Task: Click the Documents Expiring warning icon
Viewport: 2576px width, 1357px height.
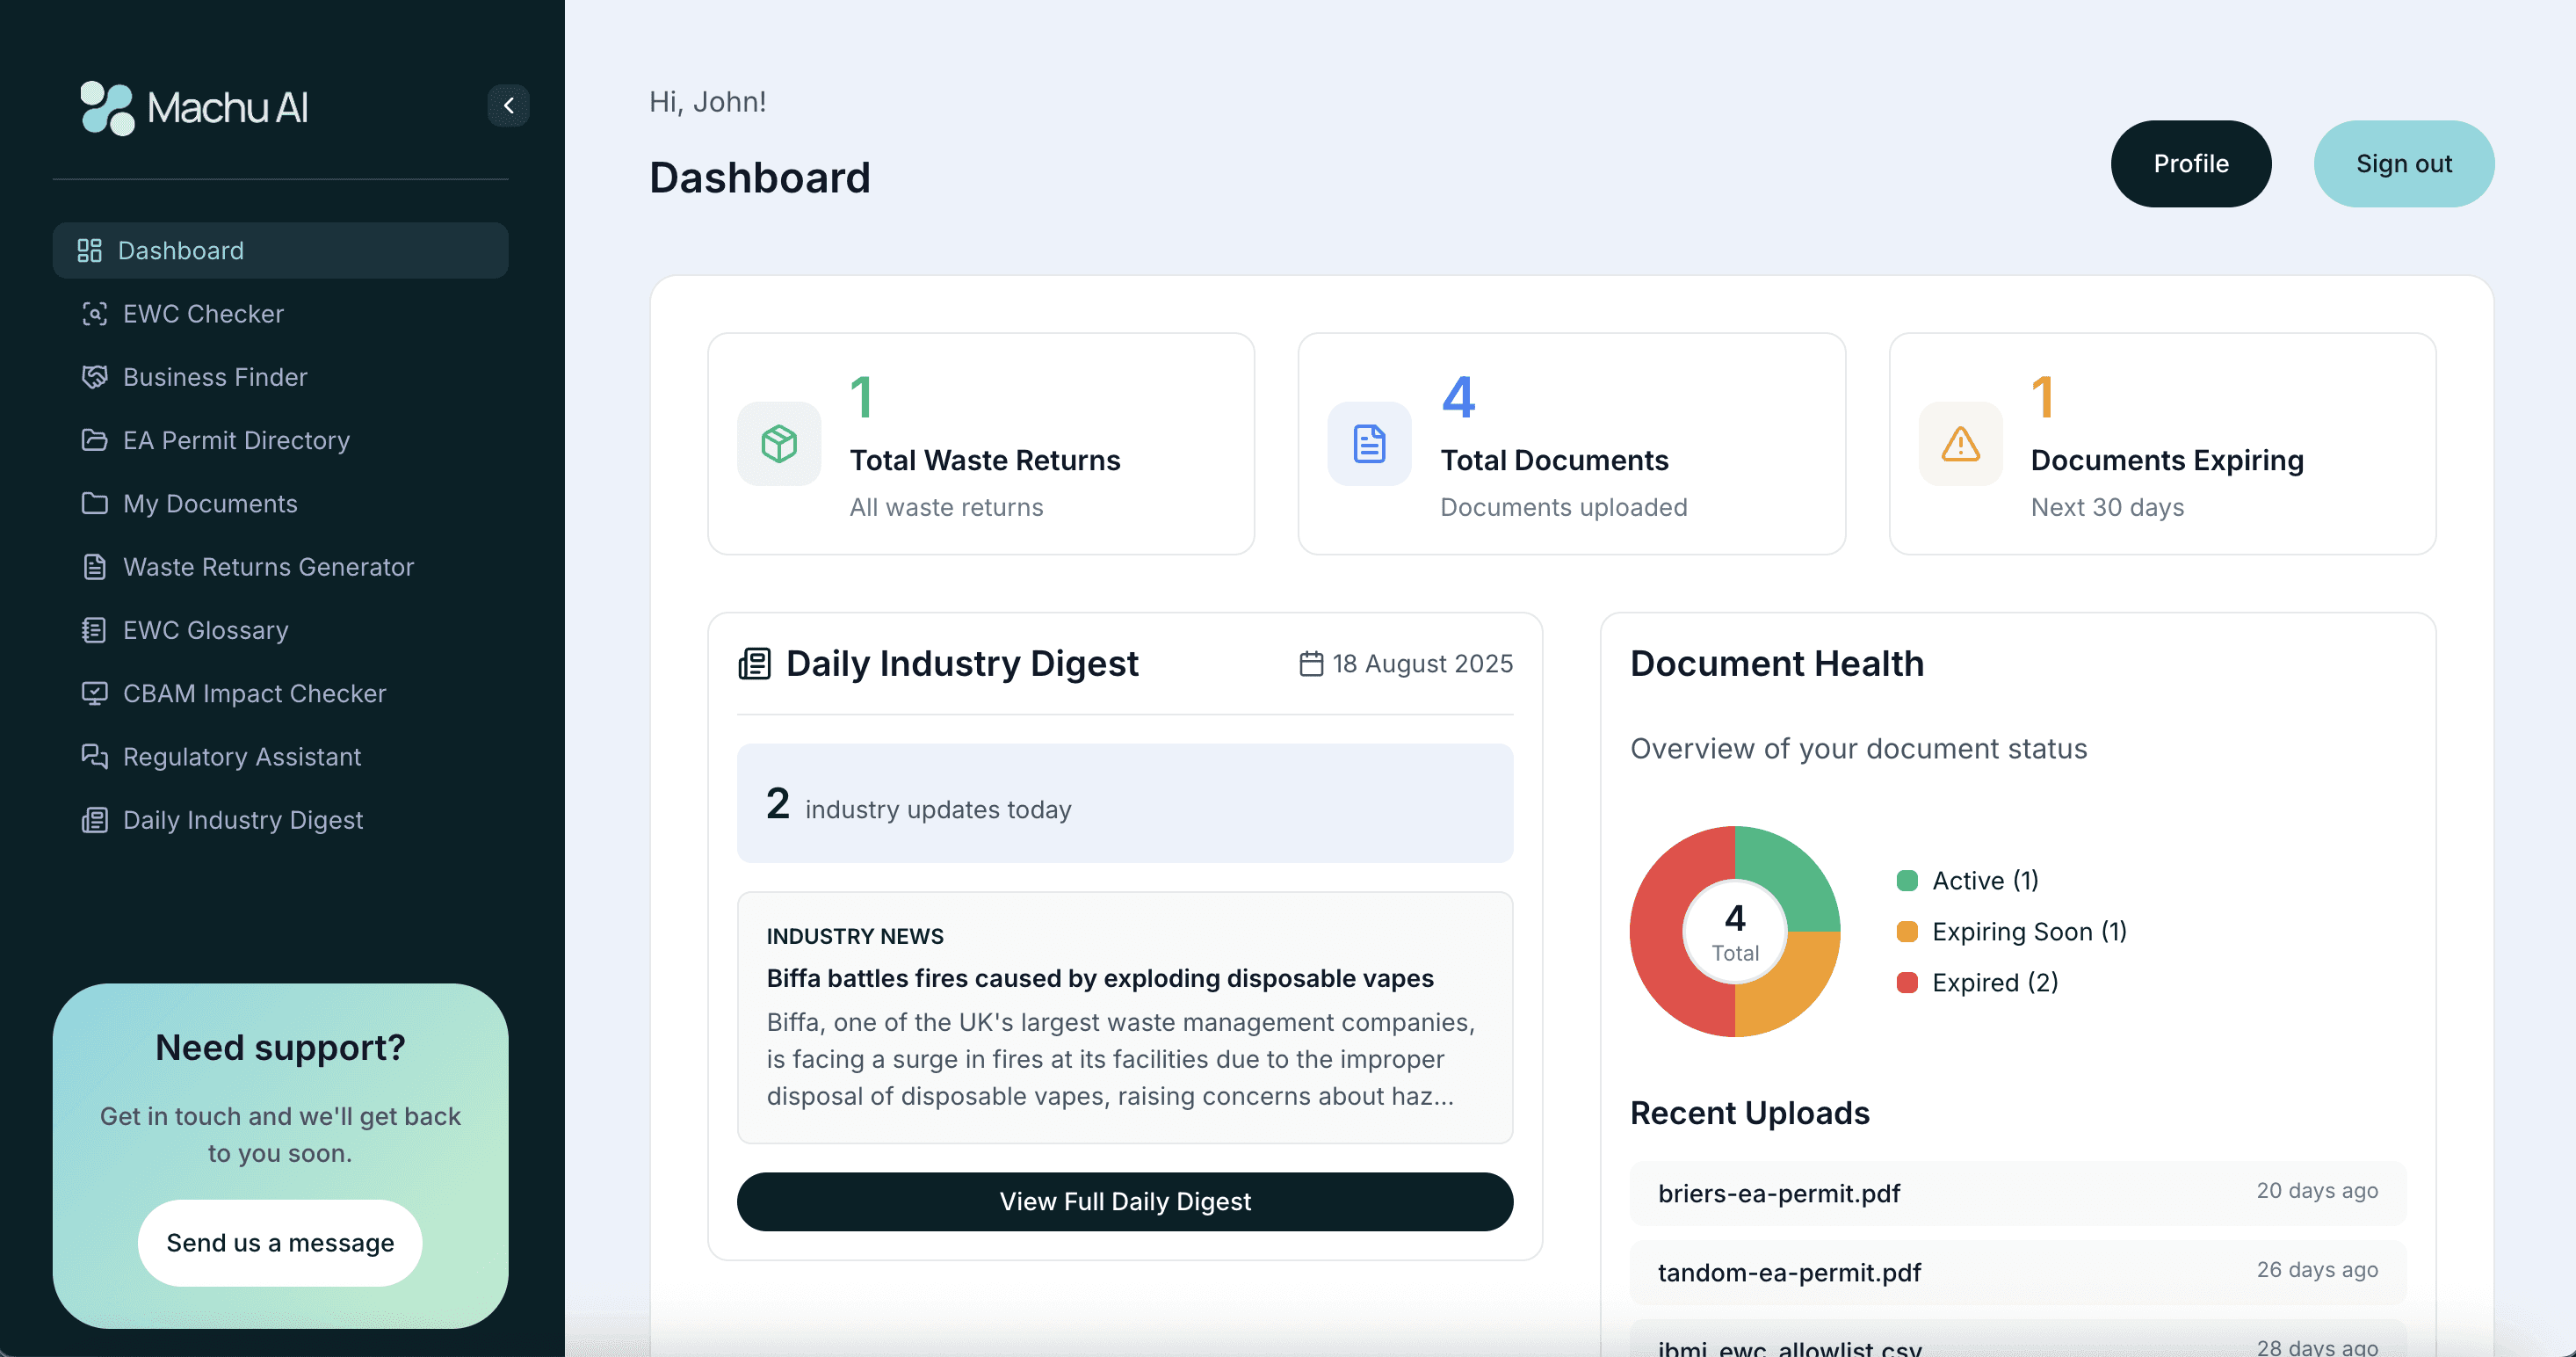Action: pos(1959,444)
